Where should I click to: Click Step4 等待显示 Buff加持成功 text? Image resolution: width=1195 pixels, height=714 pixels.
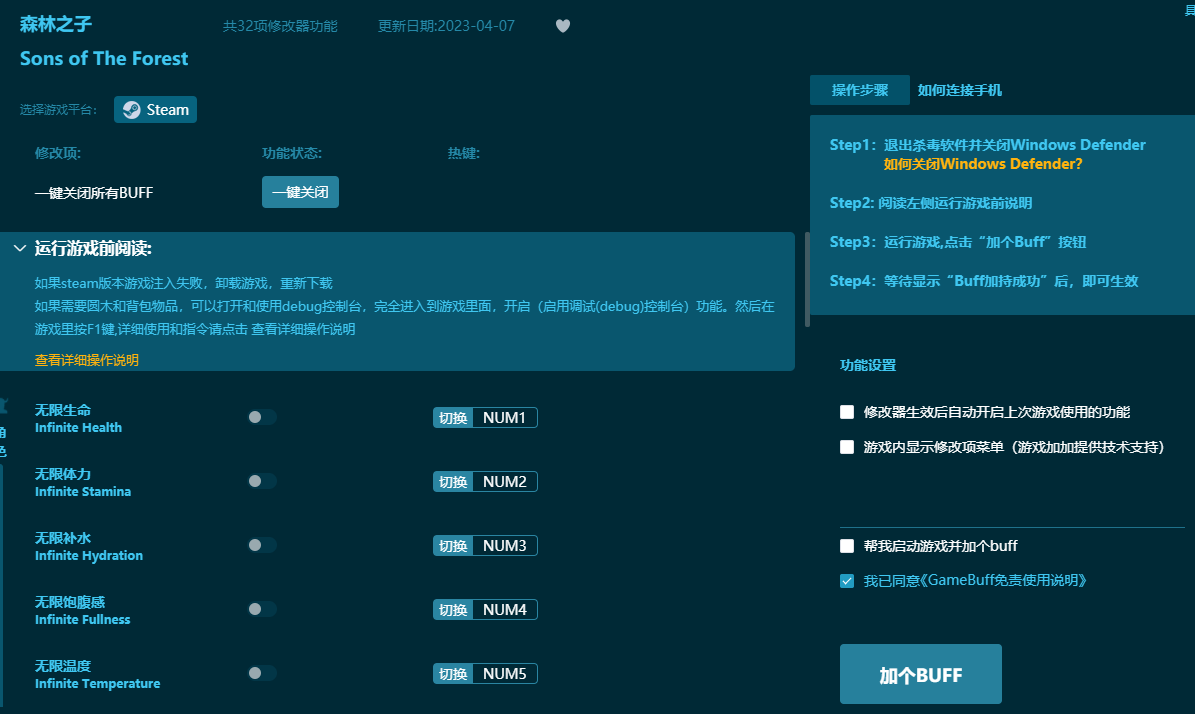[984, 280]
